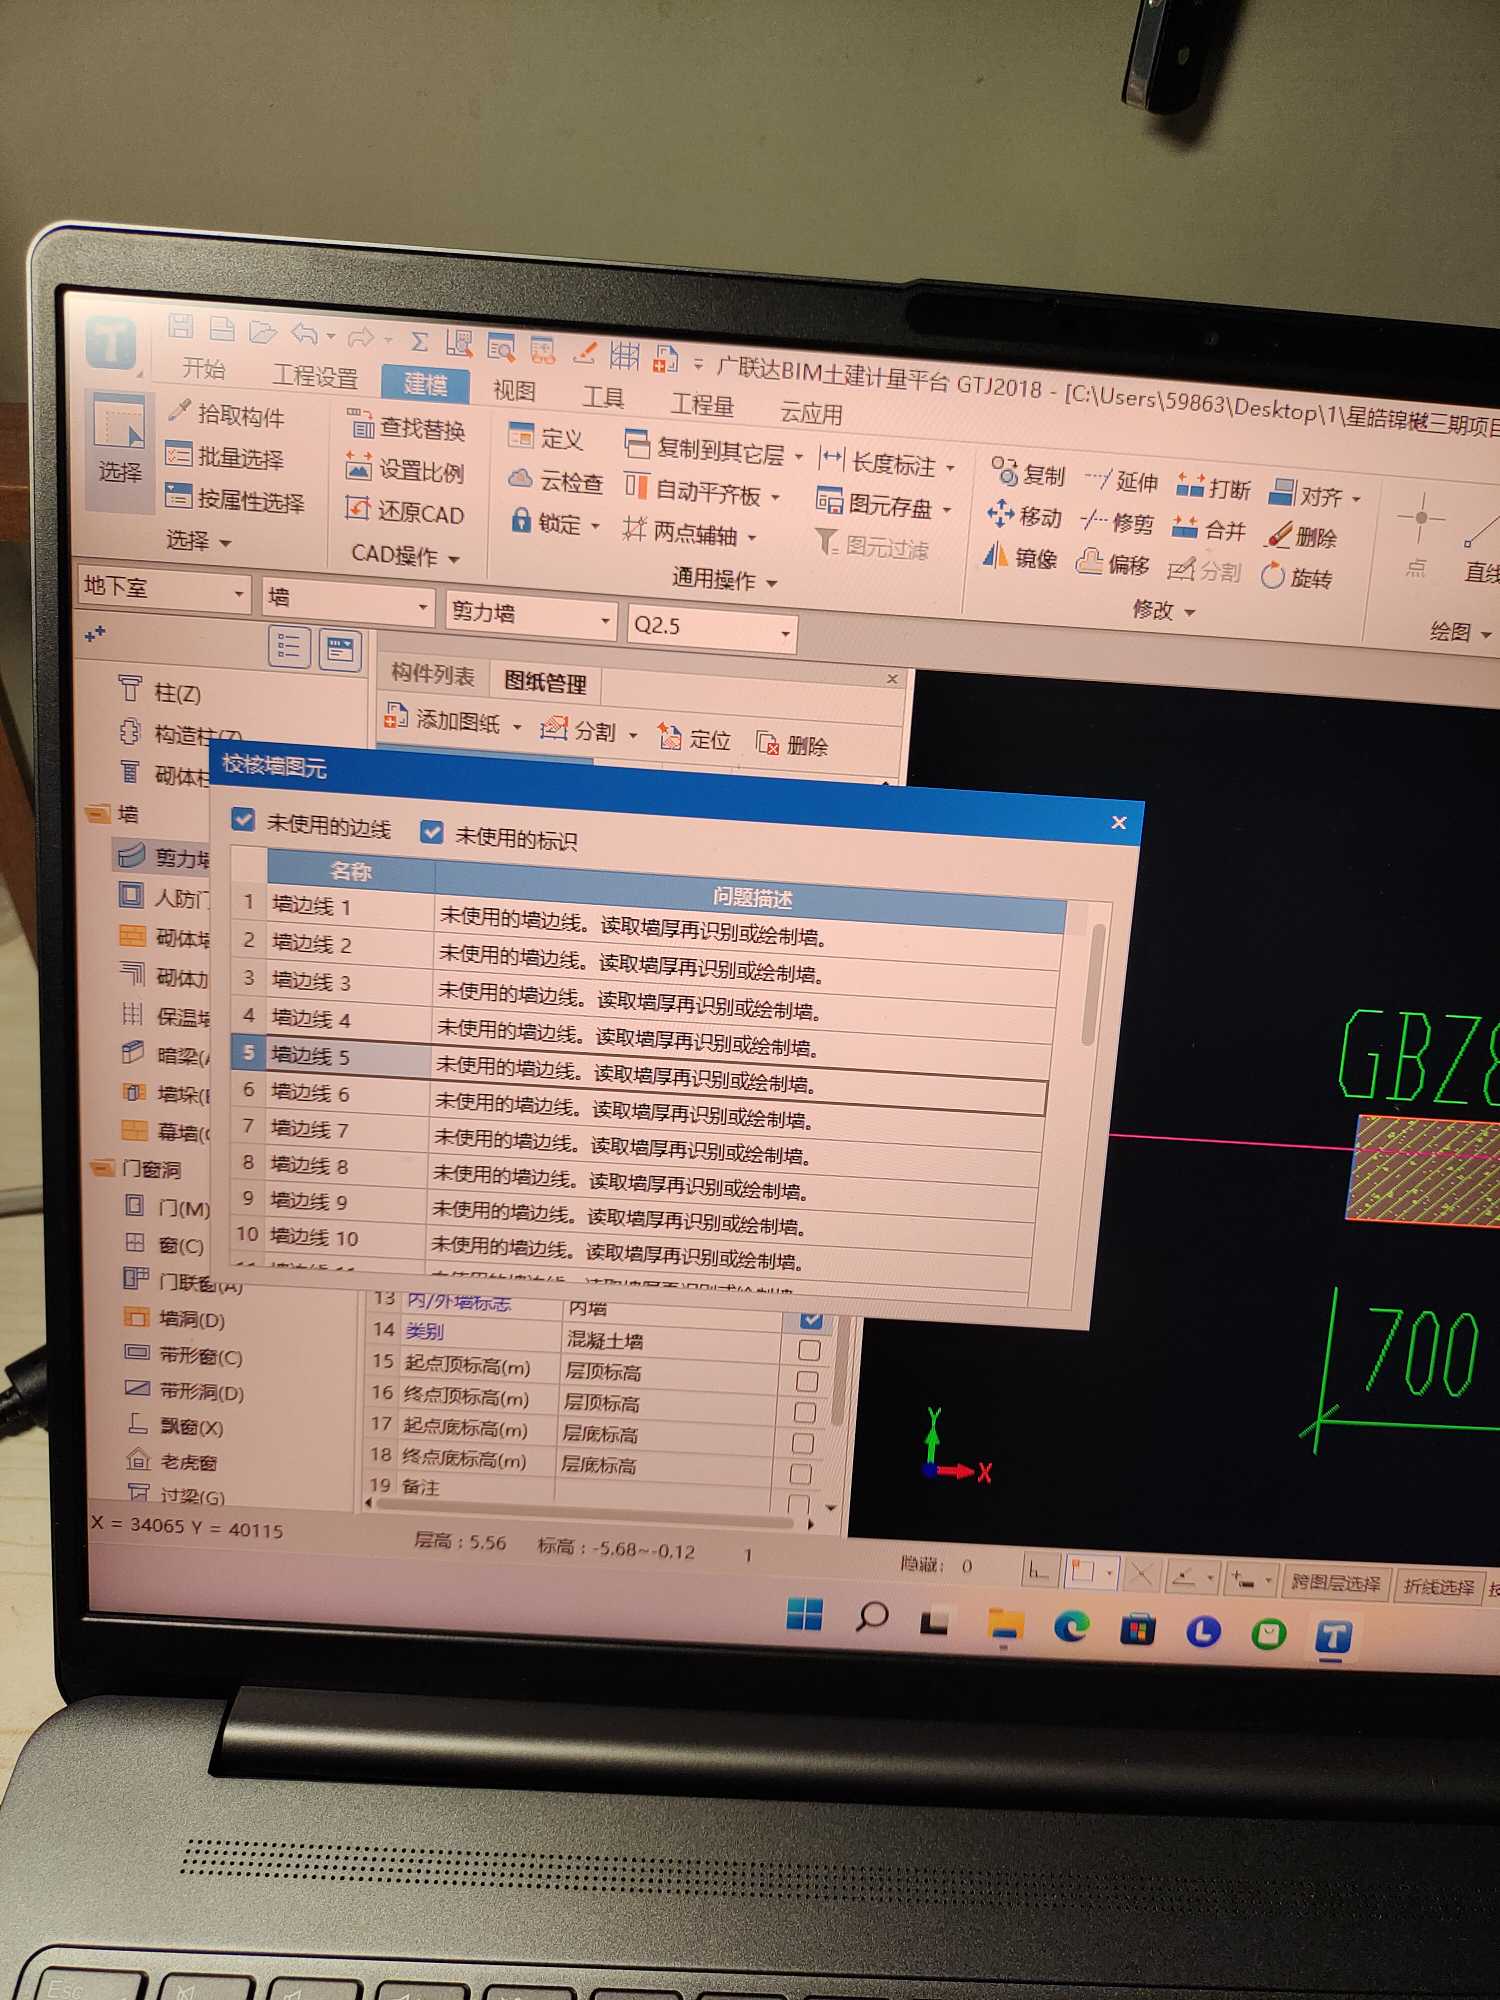Click 折线选择 status bar button
The width and height of the screenshot is (1500, 2000).
[1439, 1587]
